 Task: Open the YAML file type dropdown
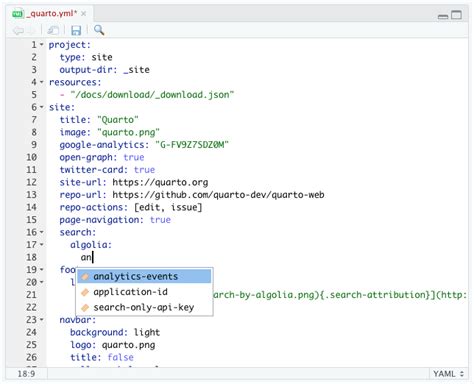[x=448, y=374]
